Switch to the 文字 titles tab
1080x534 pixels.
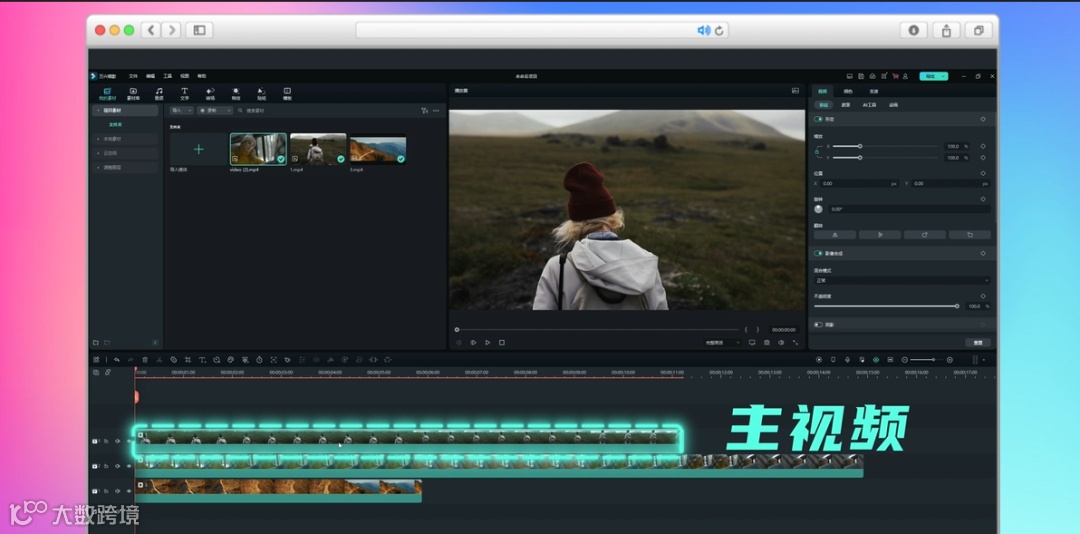click(x=185, y=94)
